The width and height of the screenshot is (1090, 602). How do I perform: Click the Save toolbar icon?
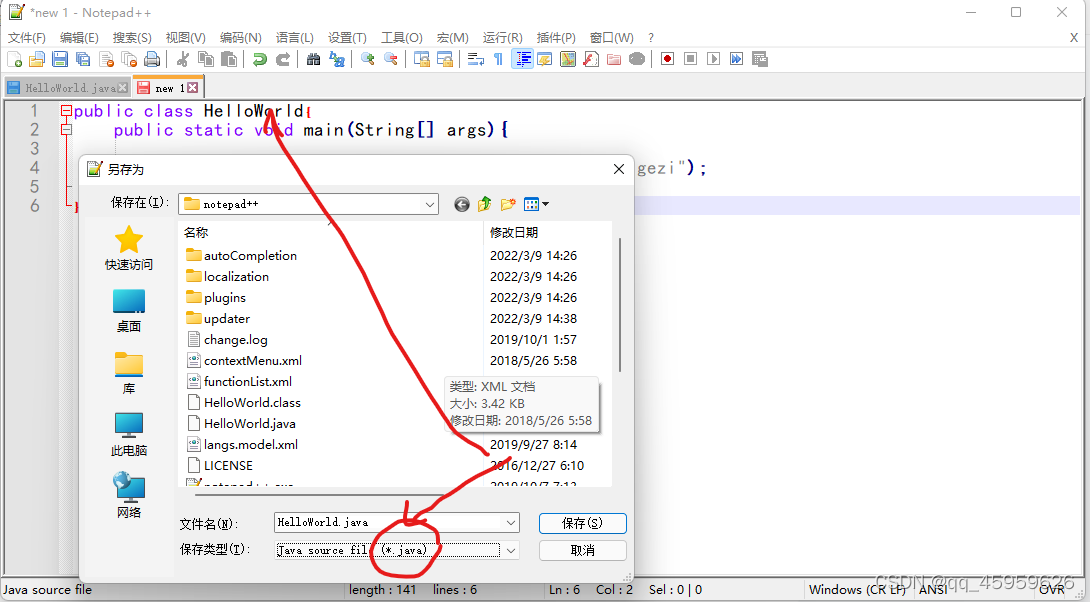[60, 59]
